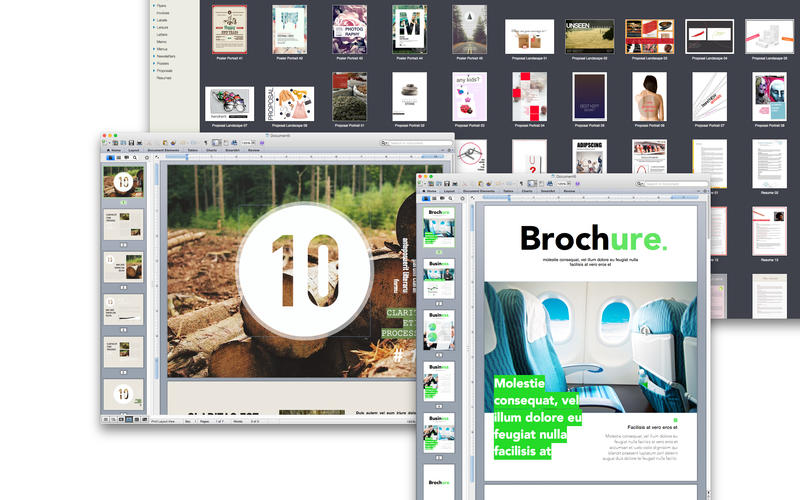Choose PROPOSAL clothing landscape template thumbnail

coord(289,104)
